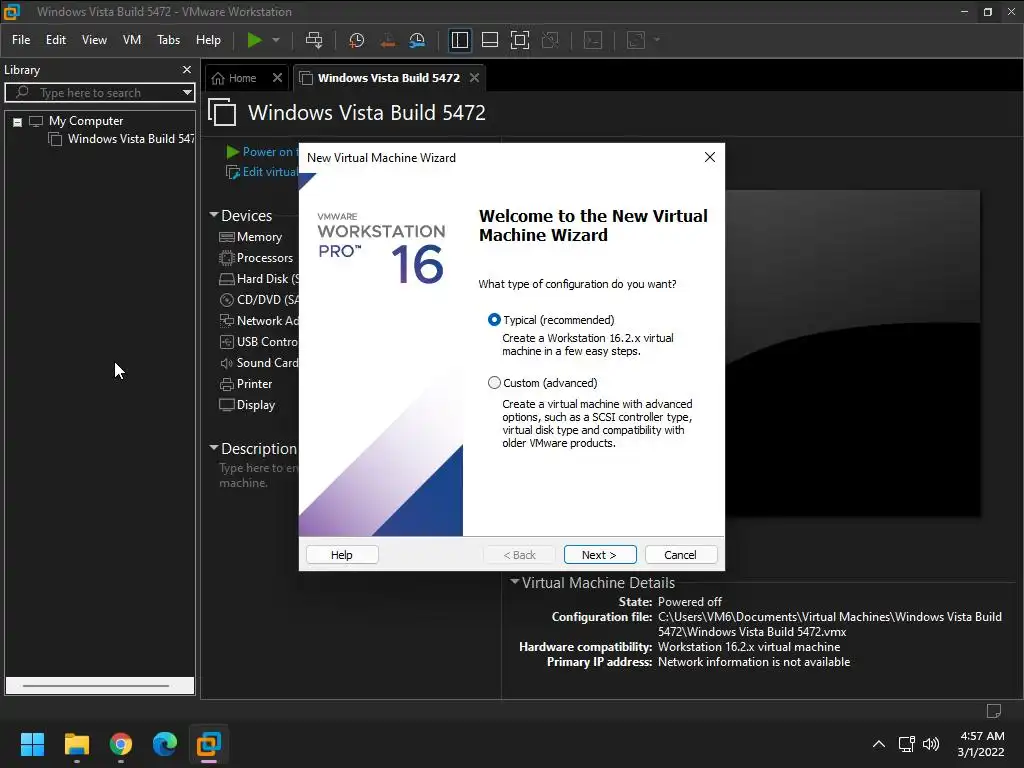Toggle the Show Library toolbar icon
The height and width of the screenshot is (768, 1024).
click(460, 40)
